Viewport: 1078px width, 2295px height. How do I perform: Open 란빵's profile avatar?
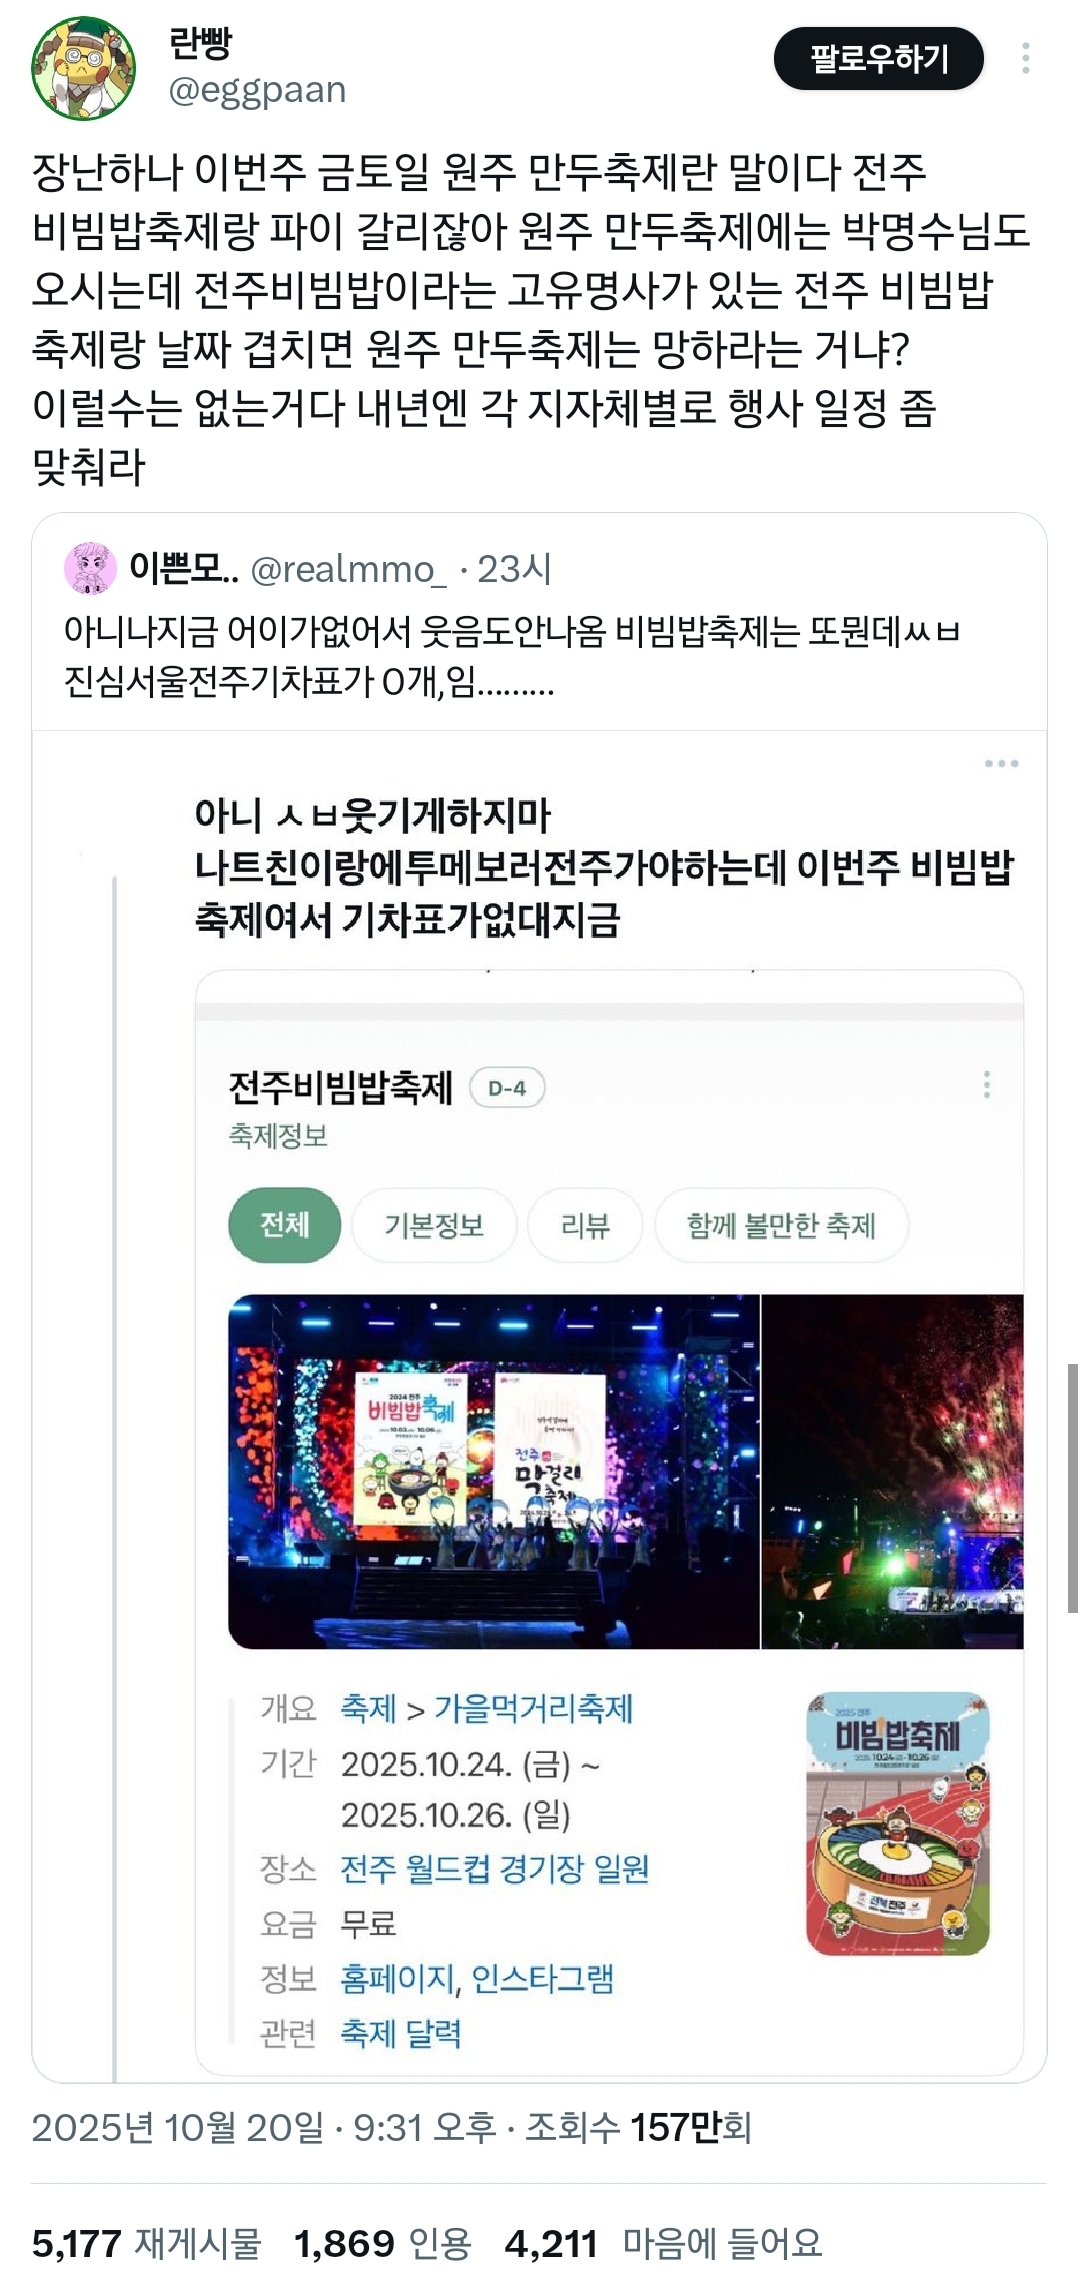point(84,68)
